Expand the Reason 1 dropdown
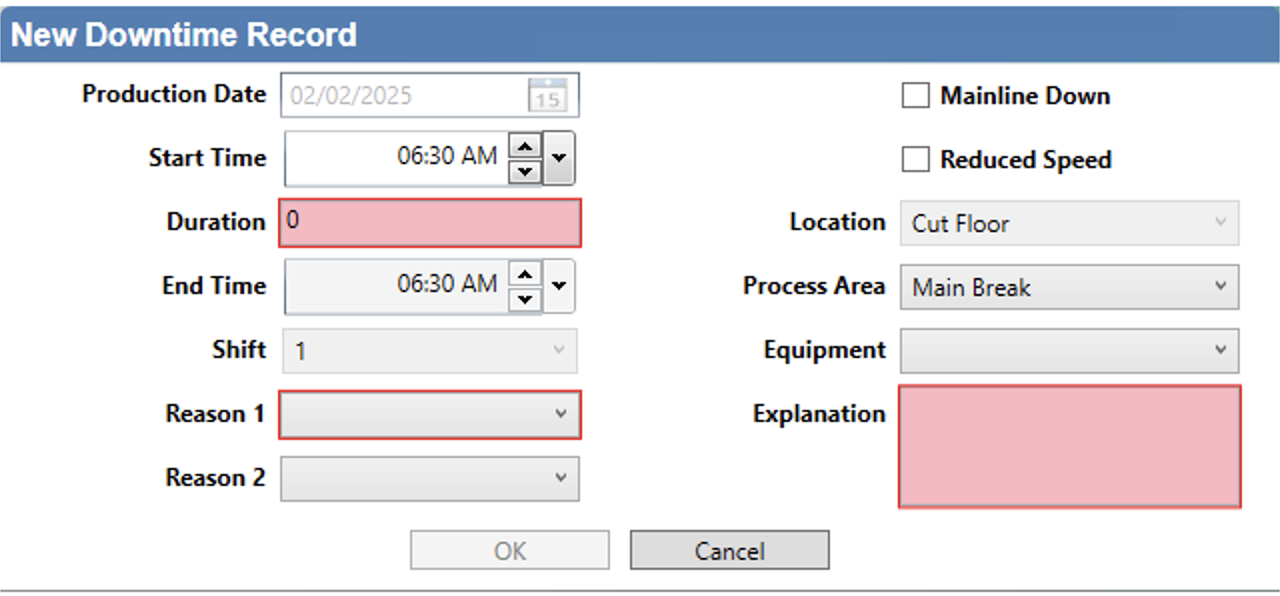The image size is (1280, 596). pos(430,414)
